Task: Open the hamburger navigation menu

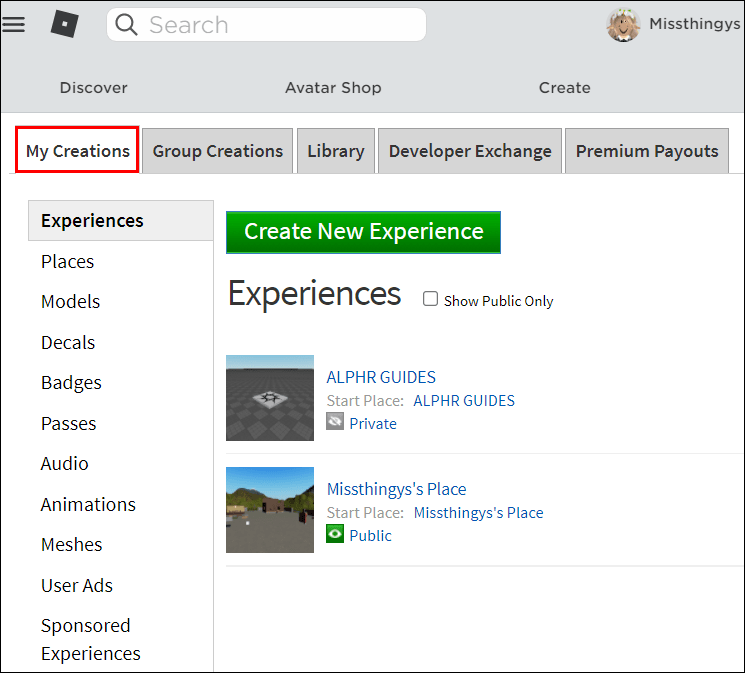Action: click(x=13, y=24)
